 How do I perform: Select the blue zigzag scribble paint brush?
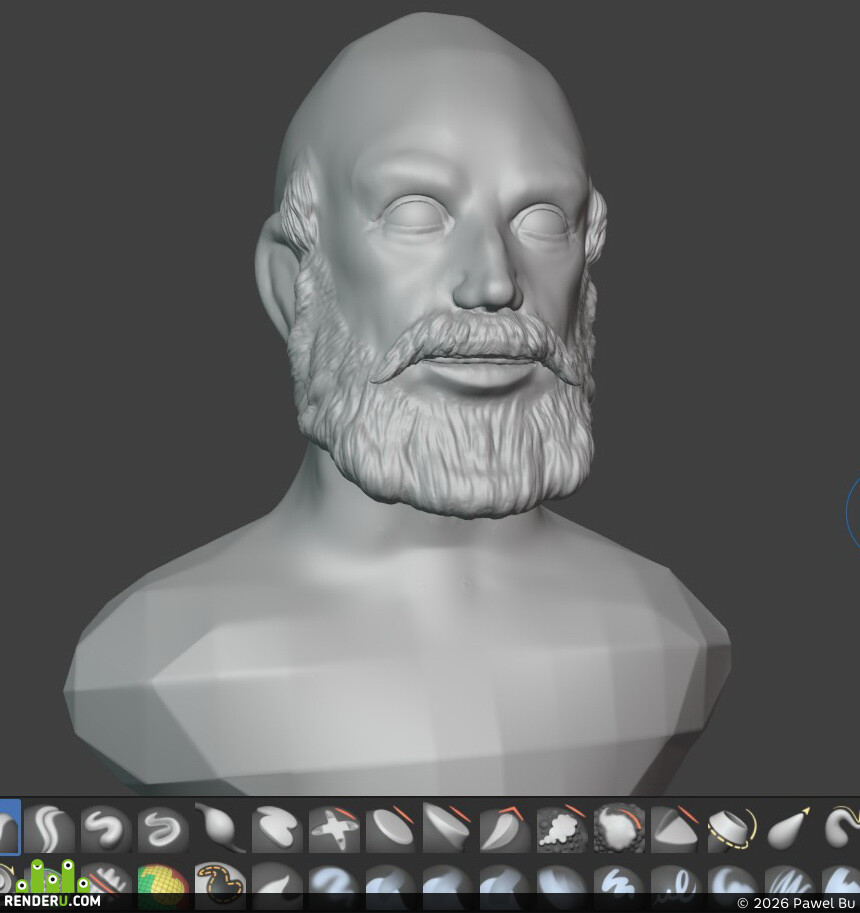click(x=620, y=884)
